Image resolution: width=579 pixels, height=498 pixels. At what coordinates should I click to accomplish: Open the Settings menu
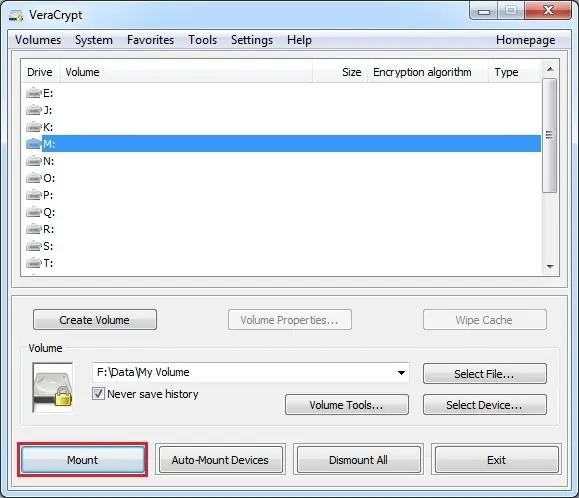click(x=252, y=40)
